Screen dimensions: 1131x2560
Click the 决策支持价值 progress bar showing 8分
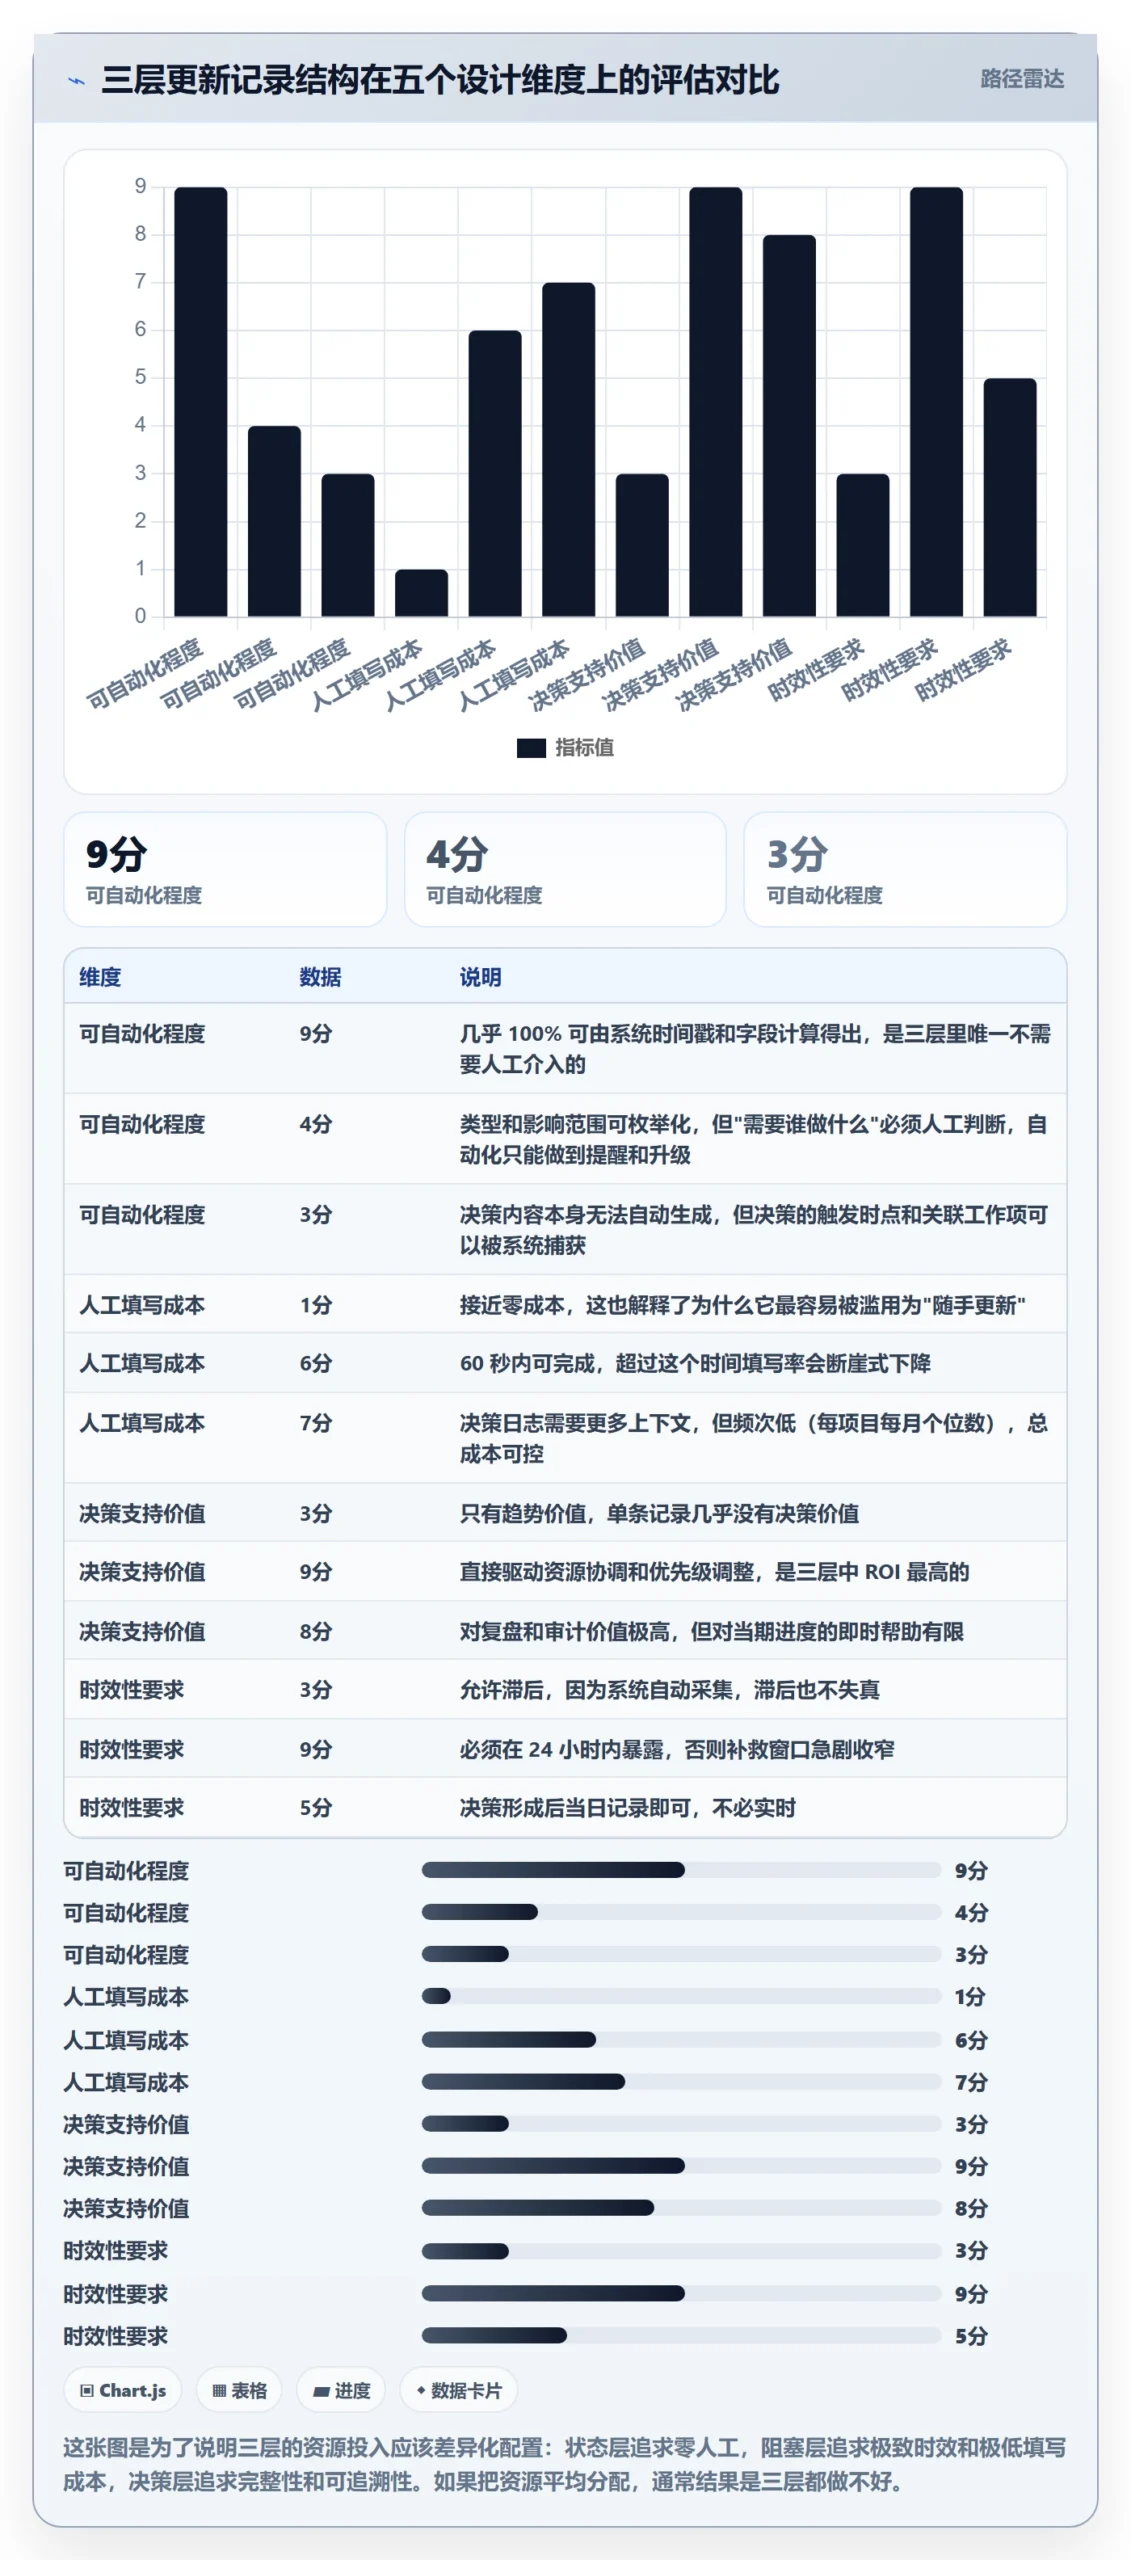pyautogui.click(x=681, y=2207)
